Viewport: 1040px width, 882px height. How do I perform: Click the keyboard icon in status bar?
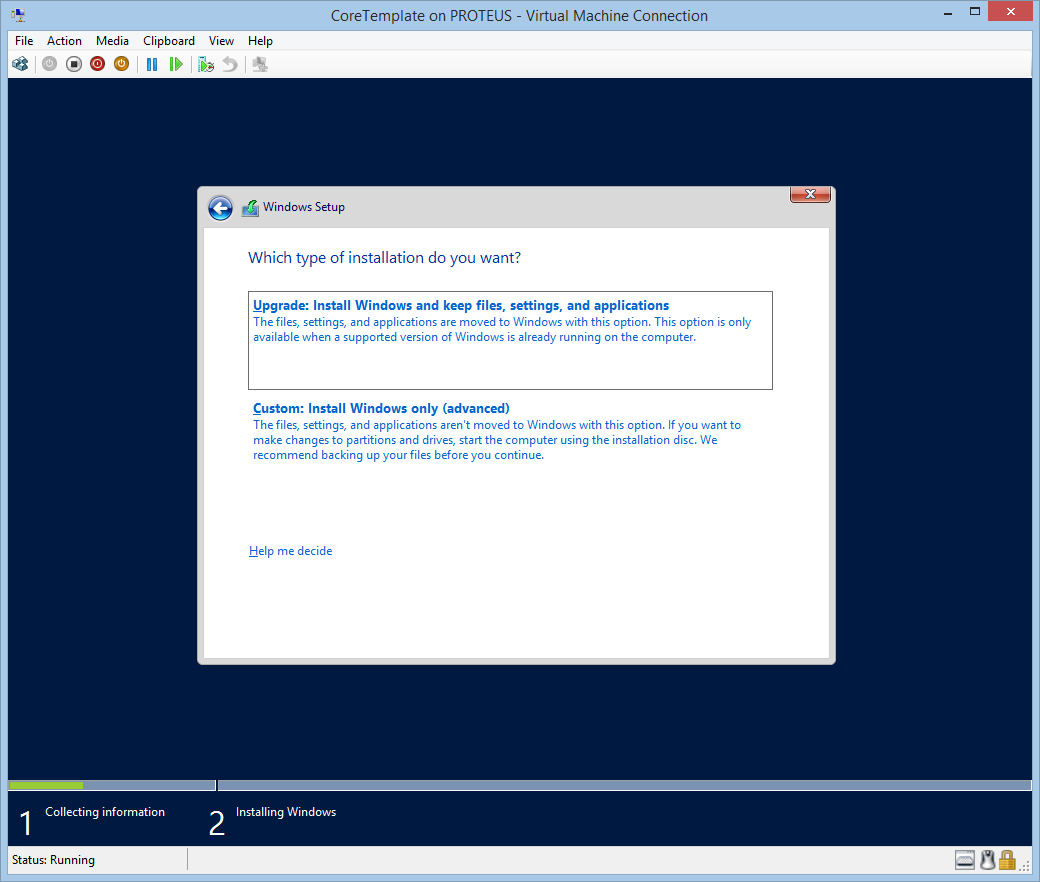tap(965, 860)
